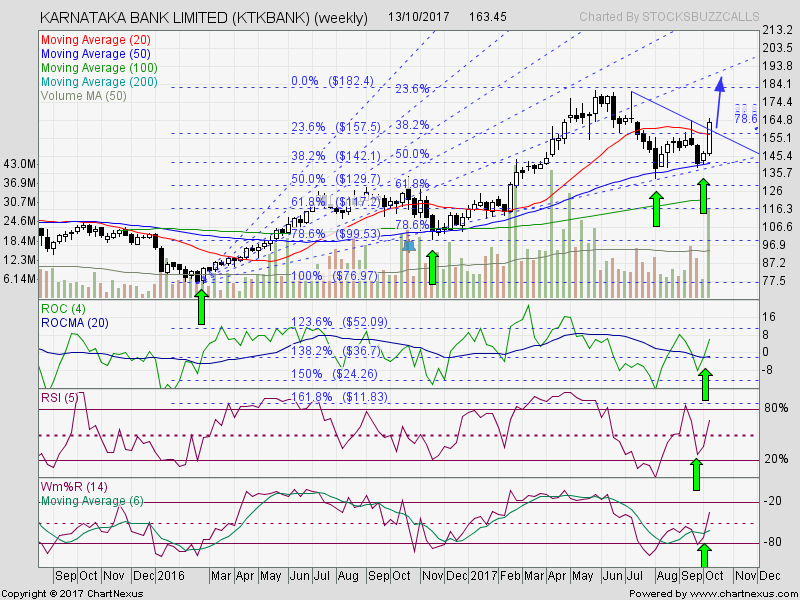This screenshot has height=600, width=800.
Task: Select the 161.8% ($11.83) extension label
Action: pos(339,397)
